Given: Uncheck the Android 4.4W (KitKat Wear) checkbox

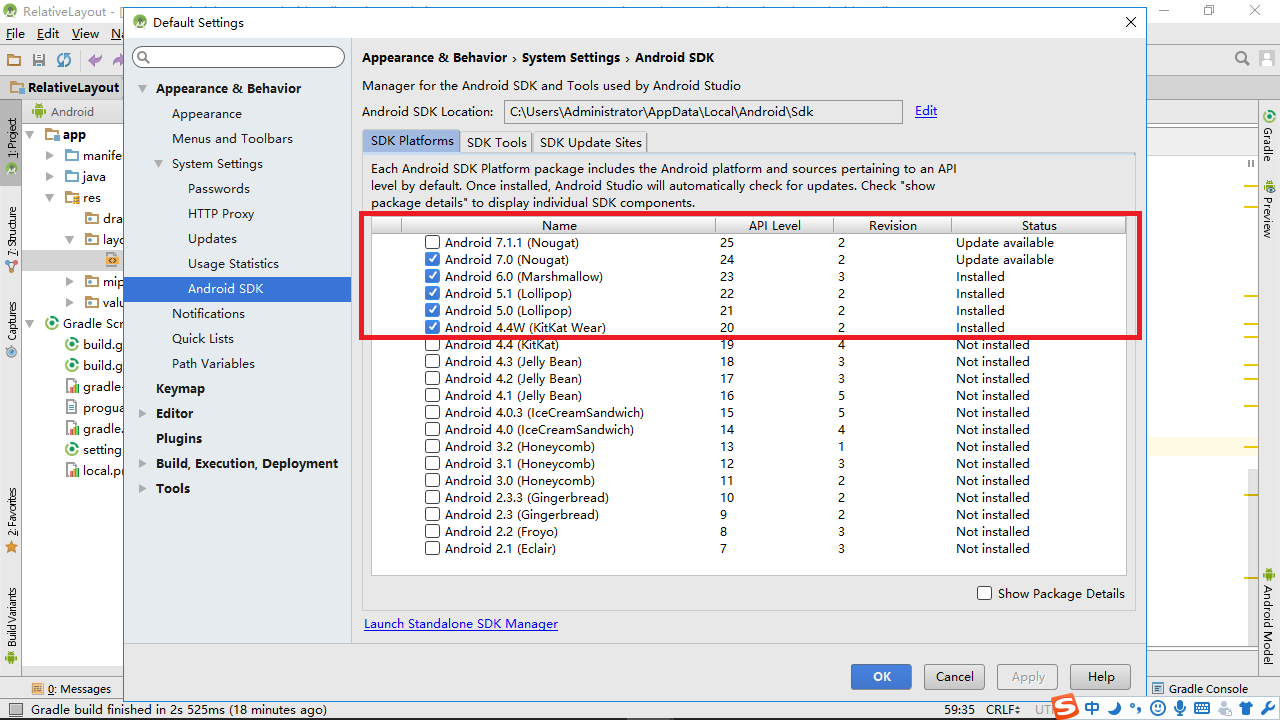Looking at the screenshot, I should (432, 327).
